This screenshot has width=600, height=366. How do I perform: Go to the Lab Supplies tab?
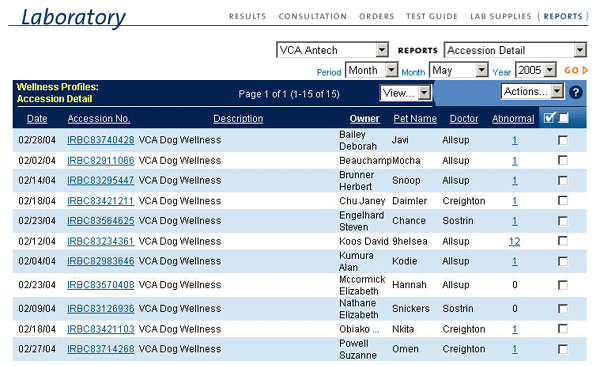click(x=501, y=16)
